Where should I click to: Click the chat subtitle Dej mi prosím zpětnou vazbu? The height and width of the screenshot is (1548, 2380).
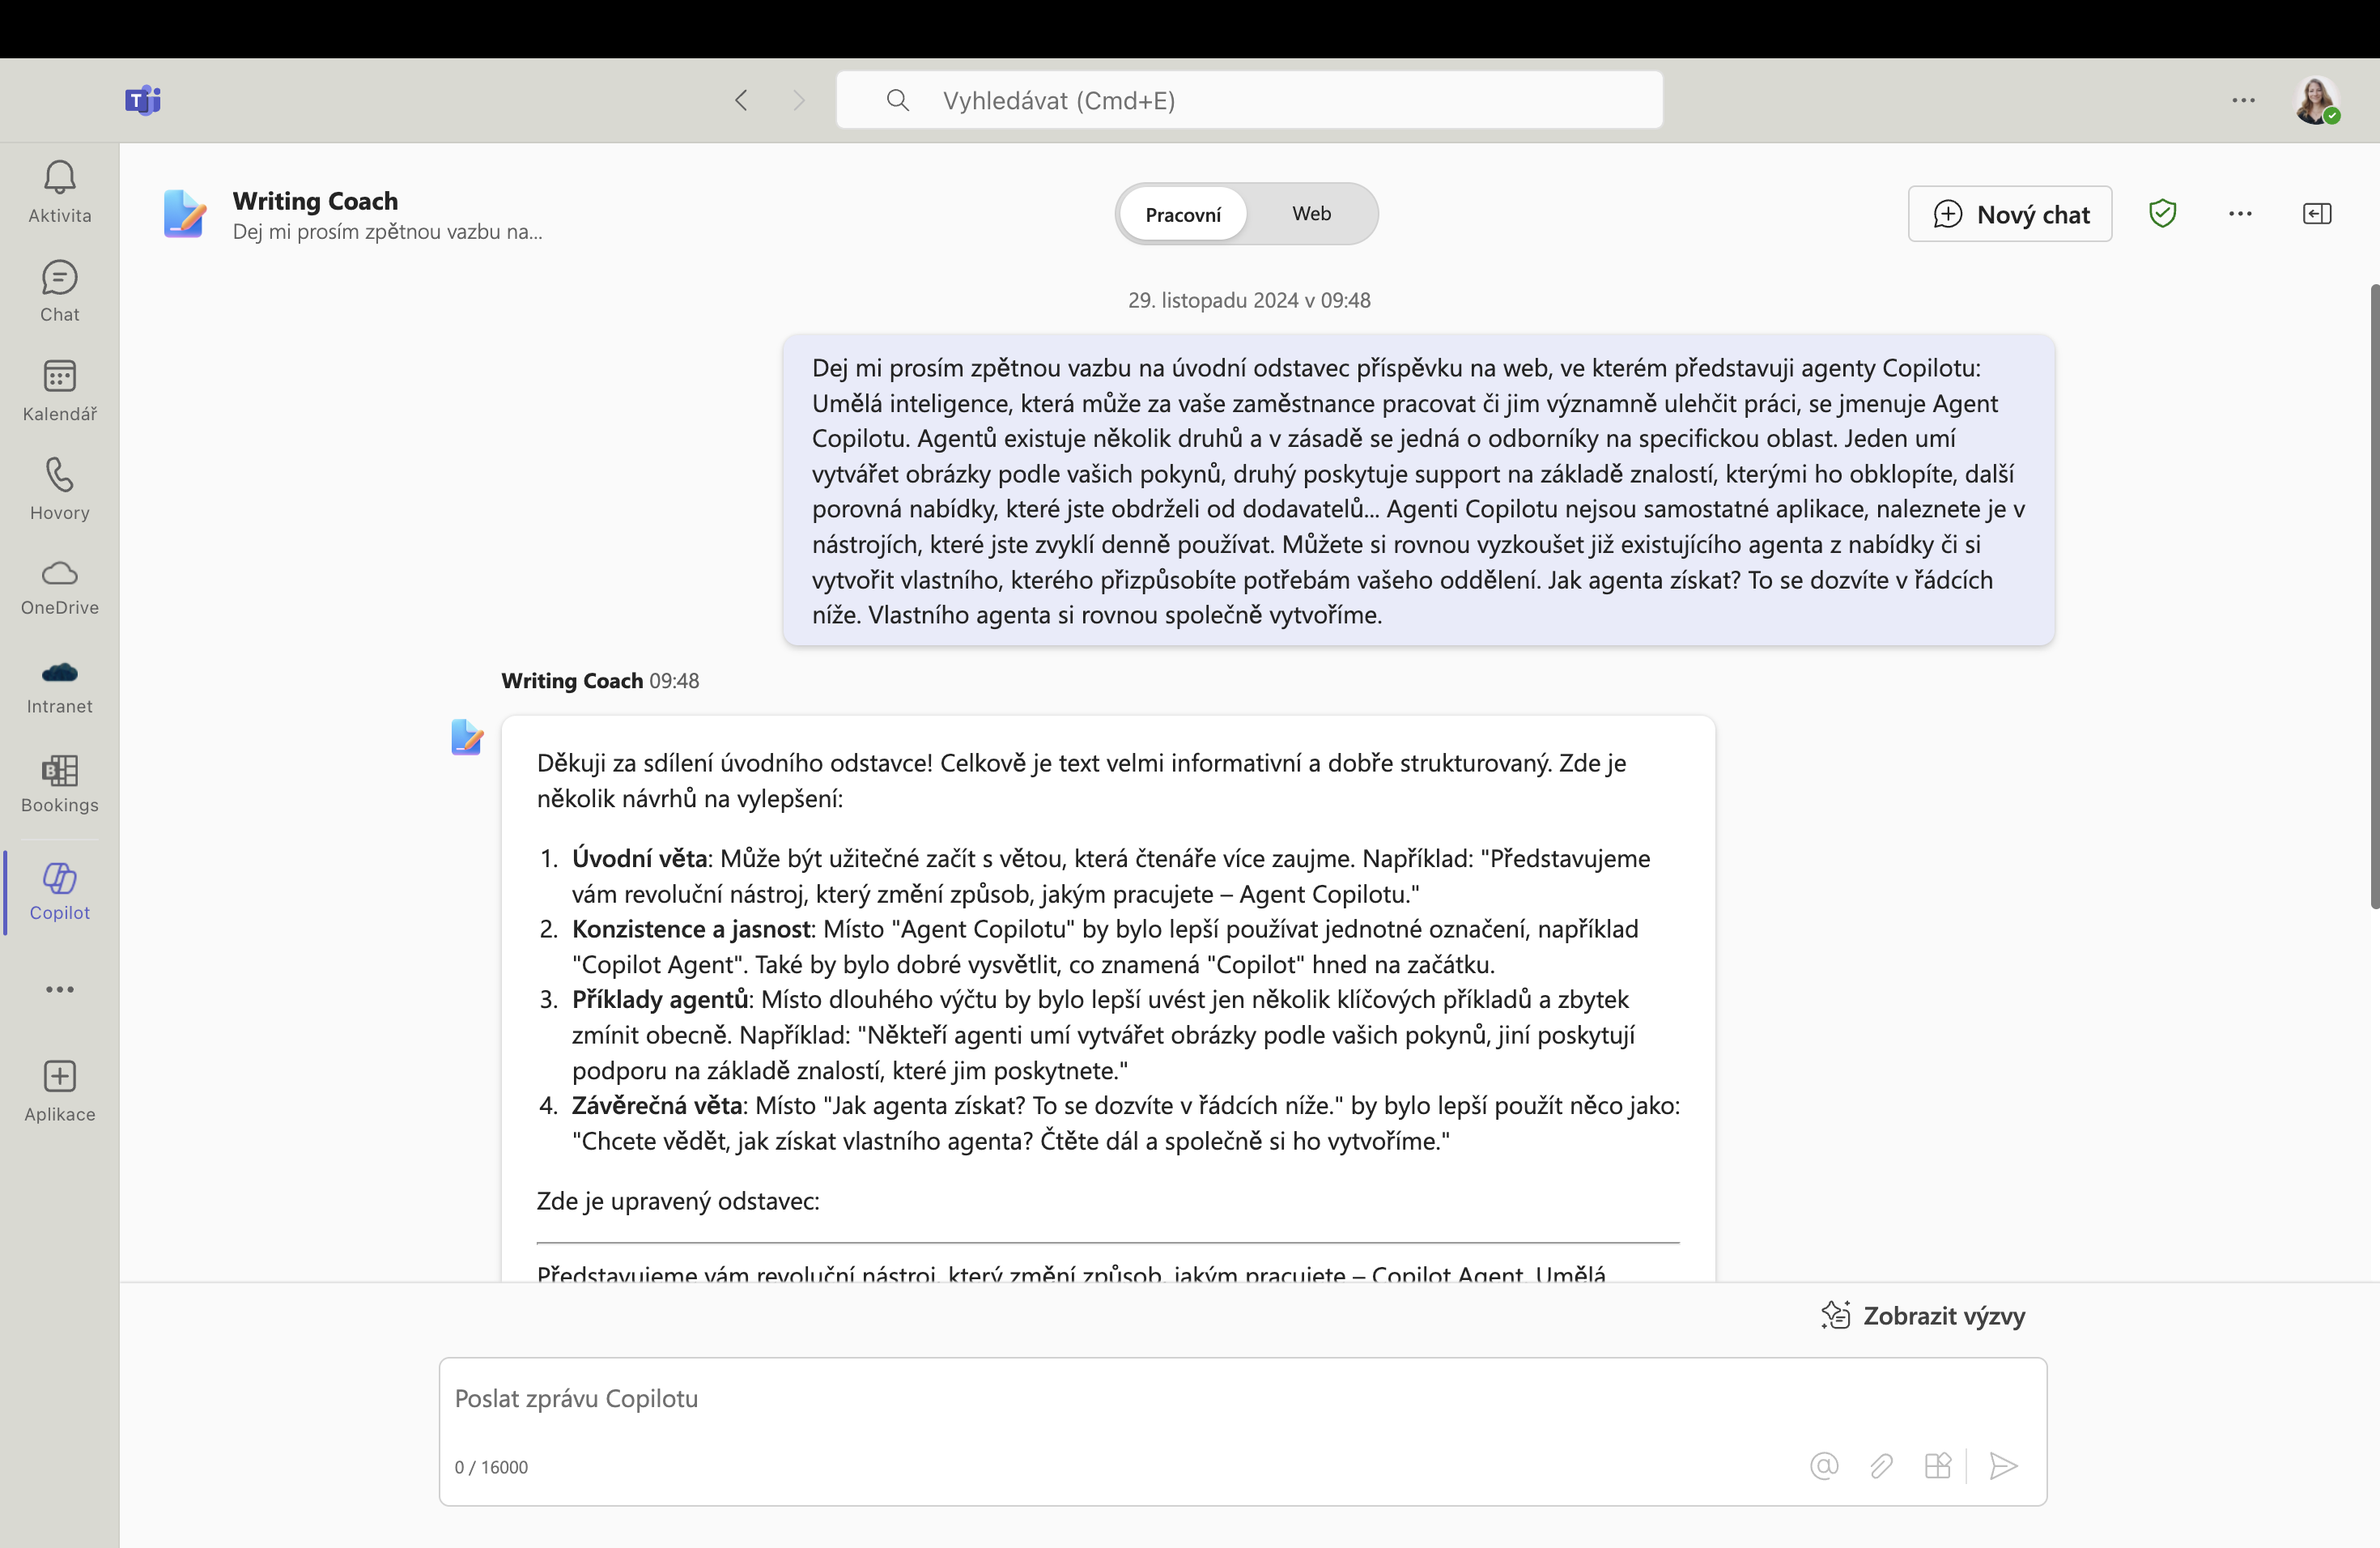[x=387, y=231]
